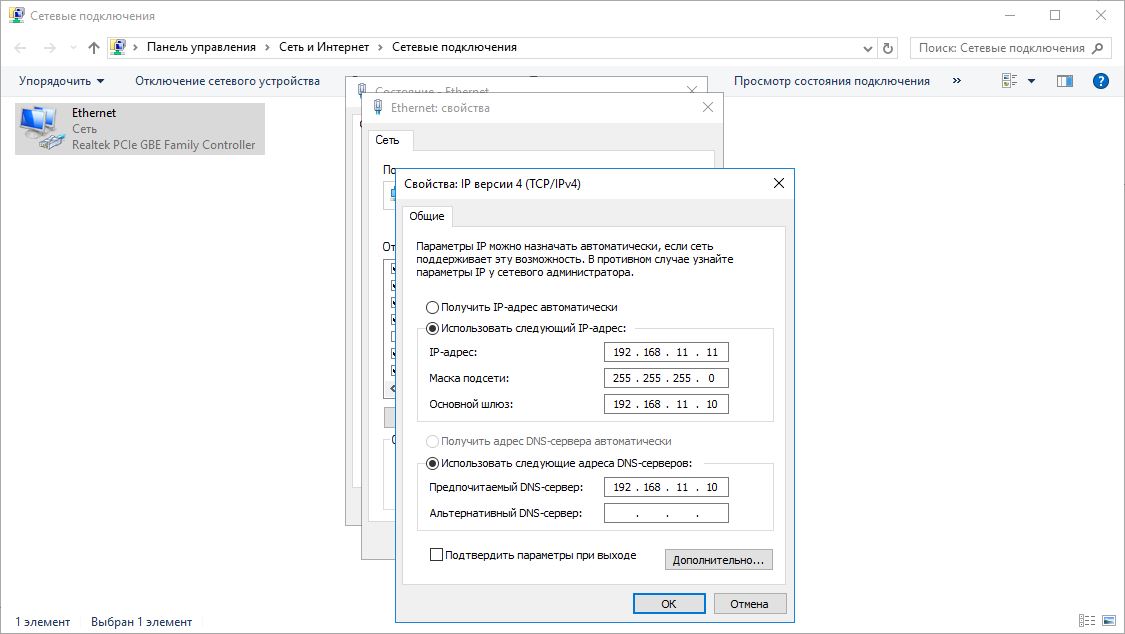Switch to large icons view in status bar

point(1107,621)
